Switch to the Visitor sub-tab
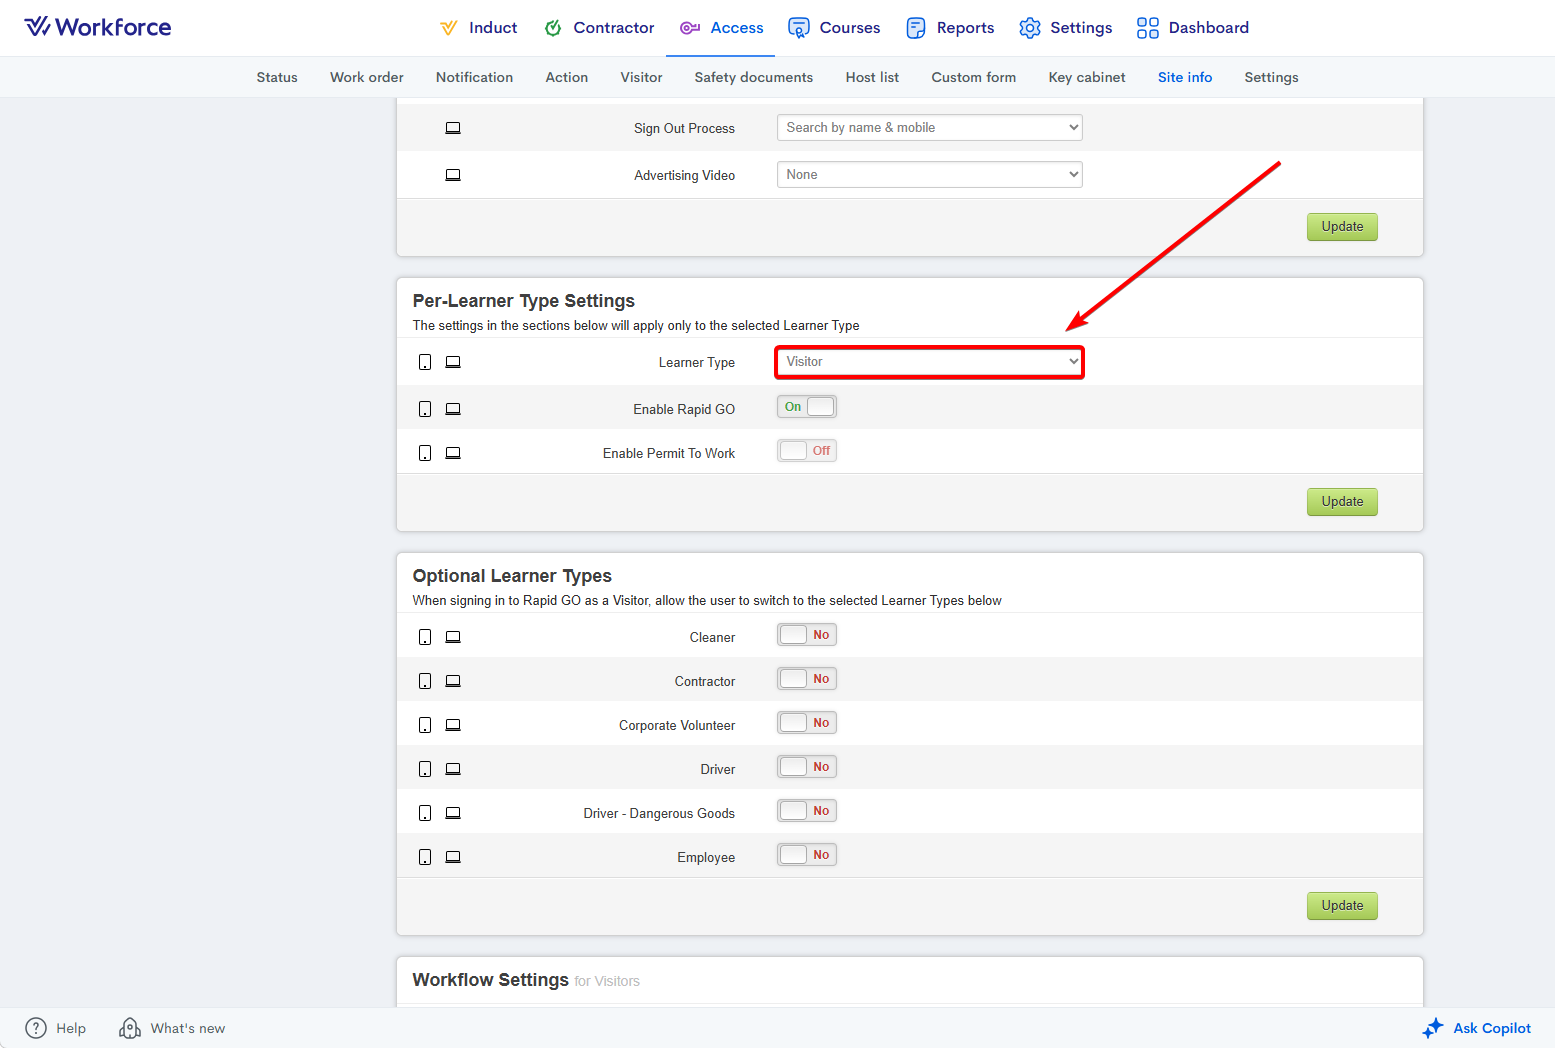 (641, 77)
